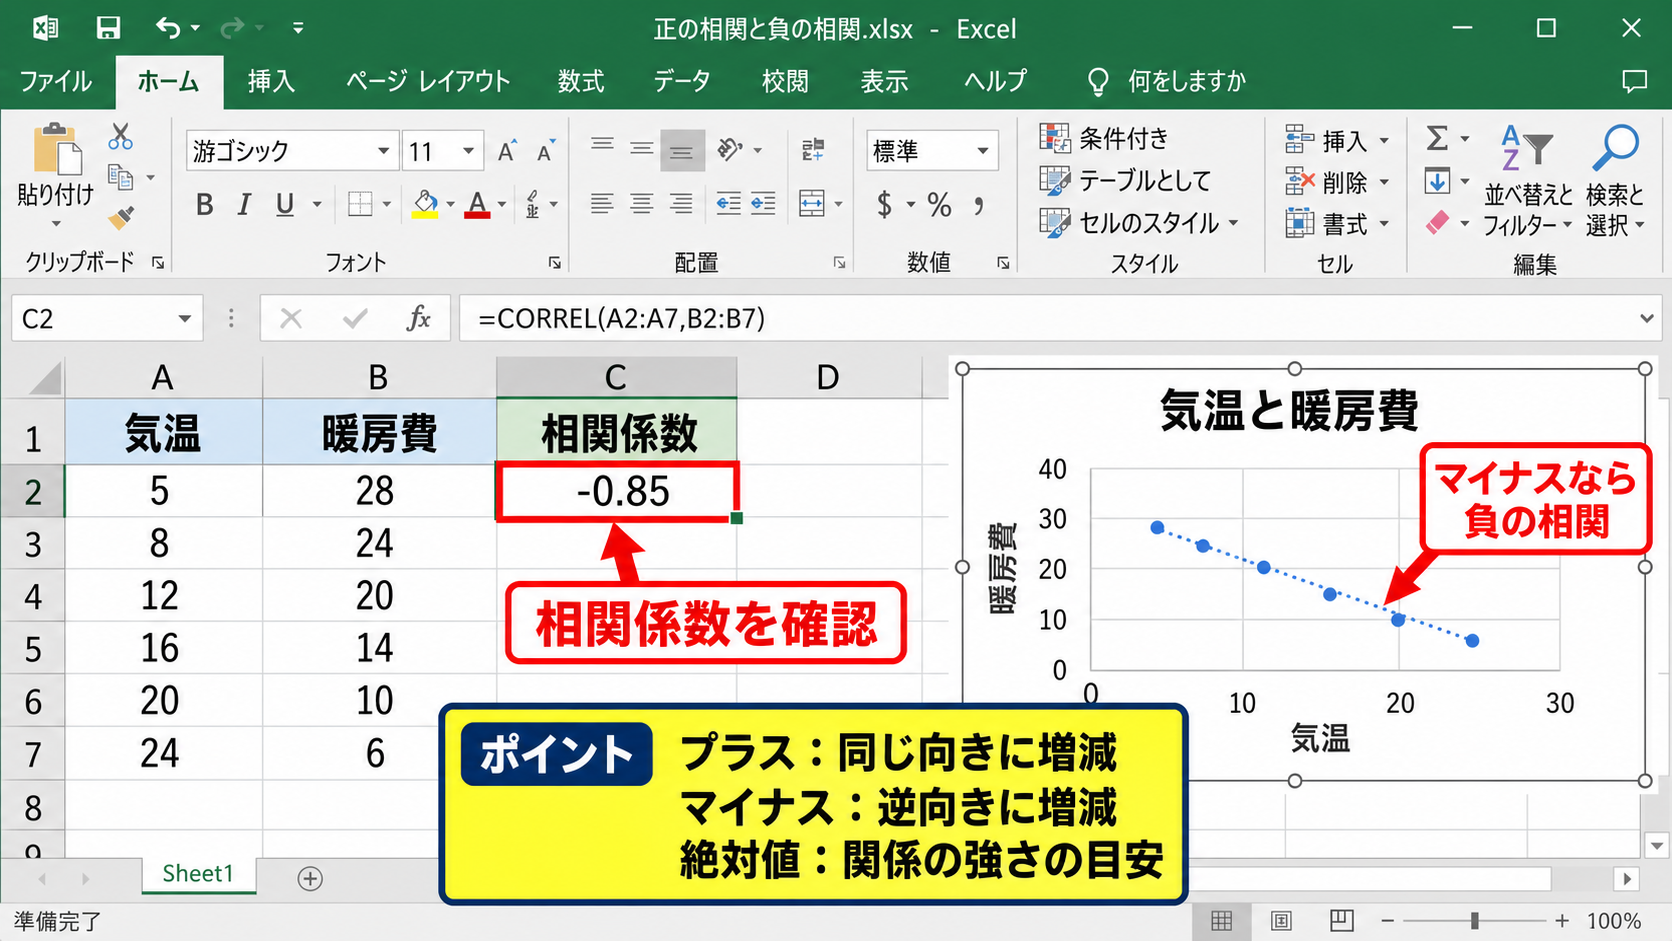Open 削除 cells dropdown arrow
1672x941 pixels.
point(1384,182)
